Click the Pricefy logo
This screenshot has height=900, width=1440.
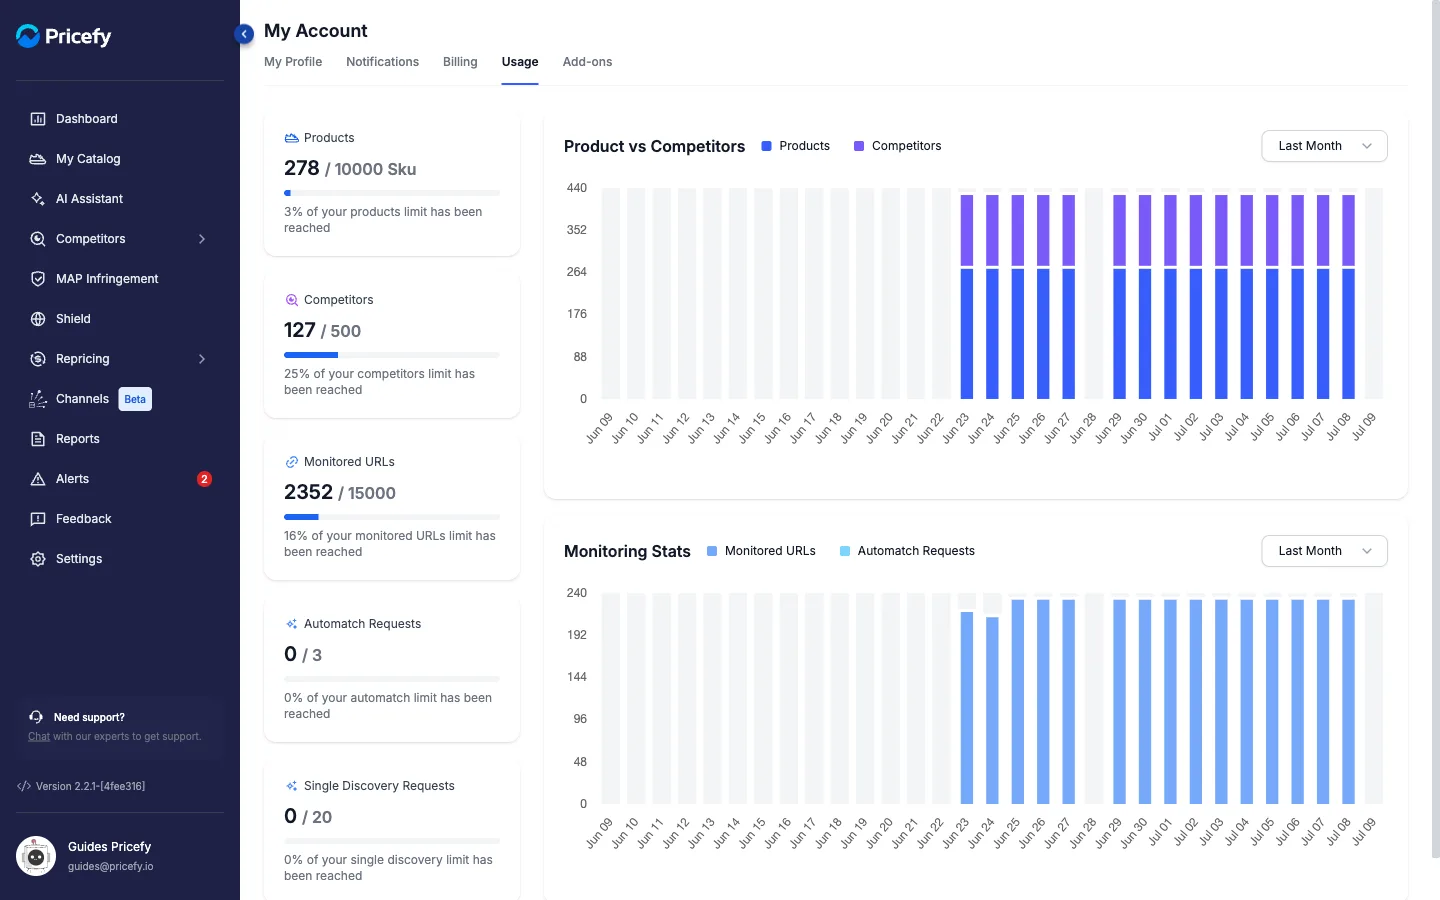tap(64, 36)
